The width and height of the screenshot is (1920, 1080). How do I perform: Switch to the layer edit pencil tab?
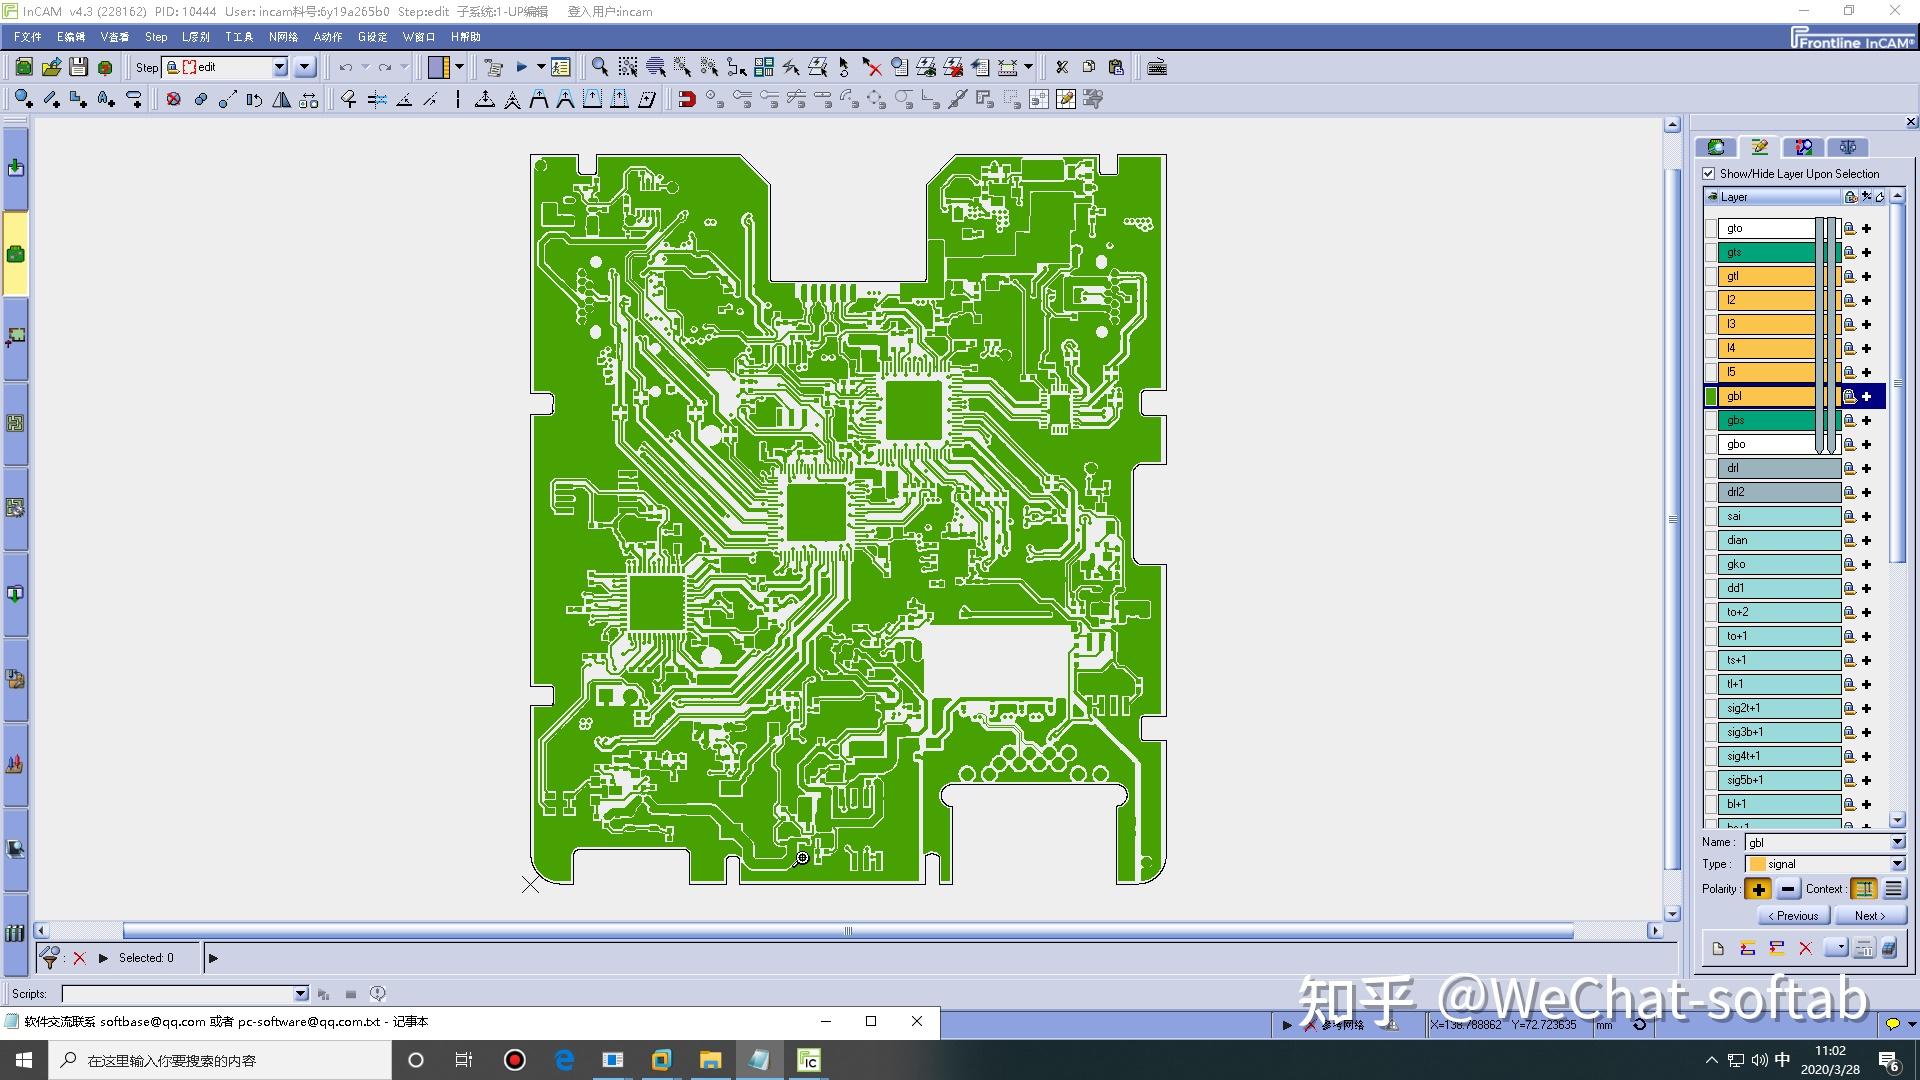coord(1760,147)
